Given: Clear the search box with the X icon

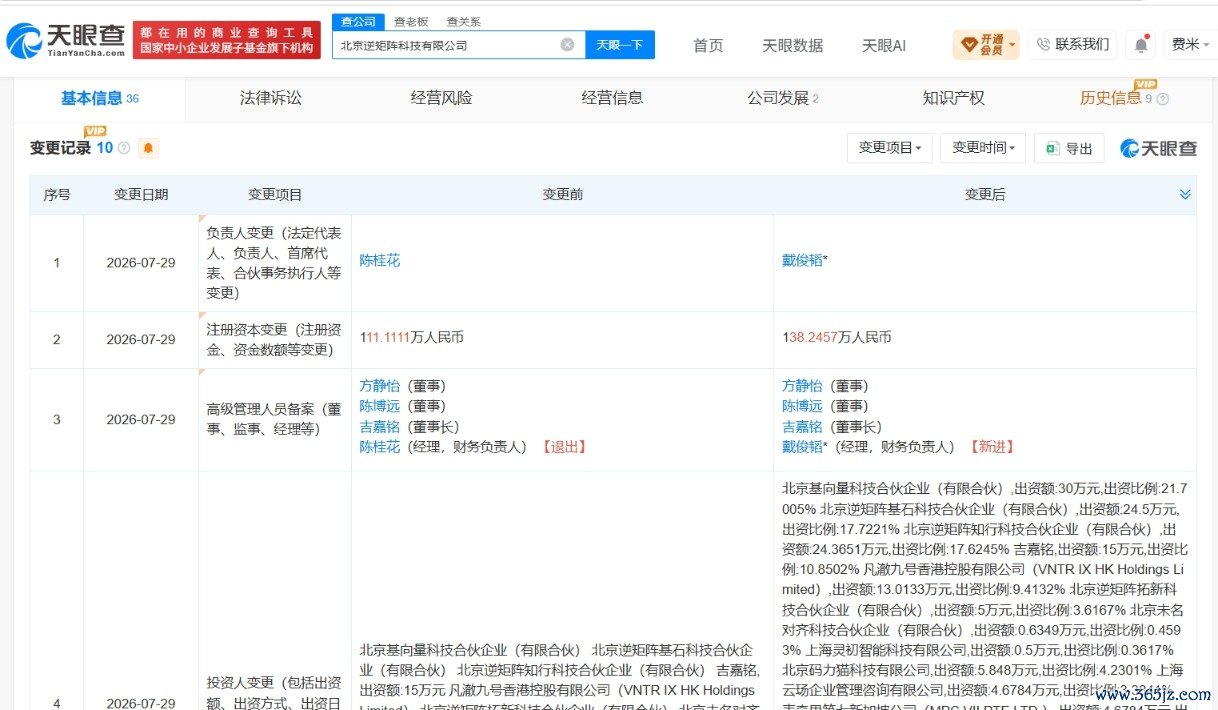Looking at the screenshot, I should point(567,45).
